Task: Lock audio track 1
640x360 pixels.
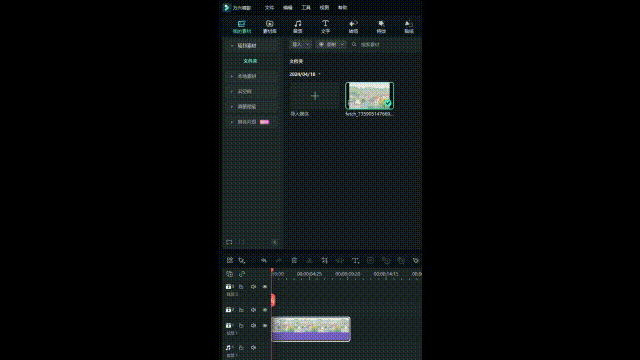Action: [241, 348]
